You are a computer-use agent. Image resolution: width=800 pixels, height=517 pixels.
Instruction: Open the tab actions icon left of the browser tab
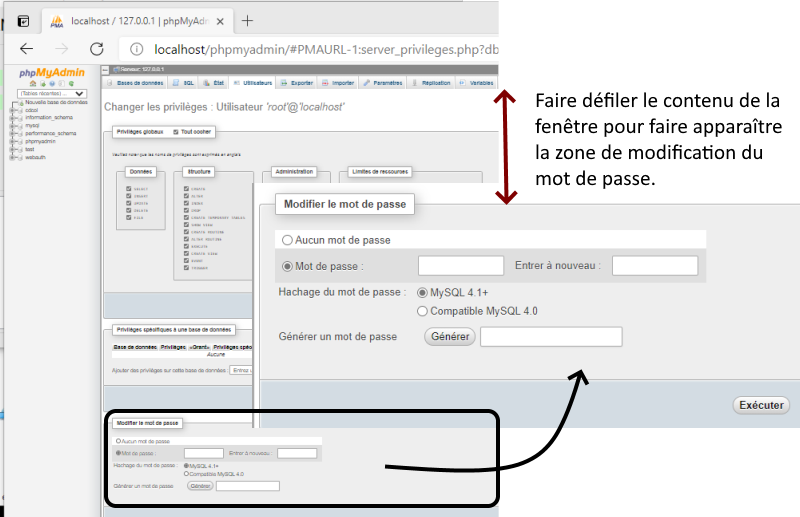point(23,21)
